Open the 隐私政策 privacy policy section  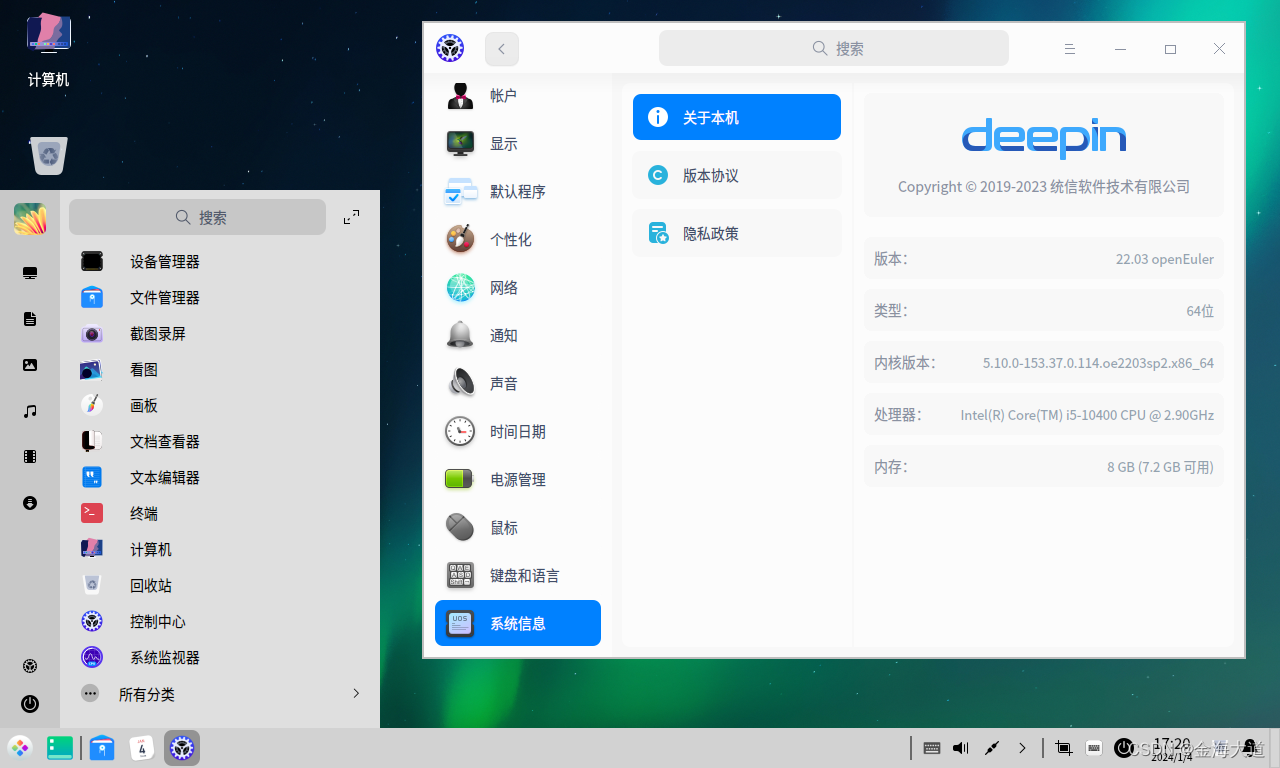pyautogui.click(x=737, y=233)
